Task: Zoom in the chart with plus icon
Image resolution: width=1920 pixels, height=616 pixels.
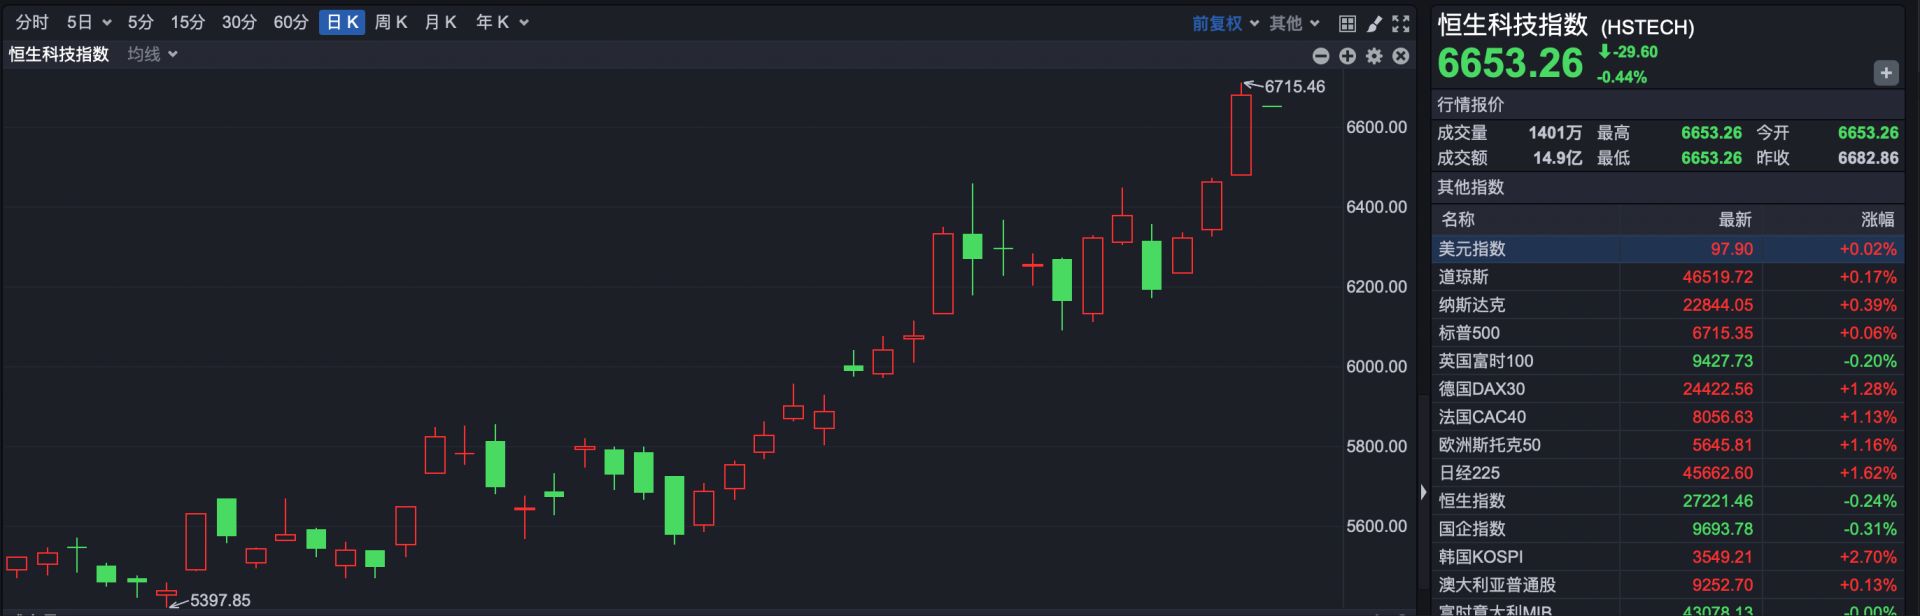Action: coord(1347,56)
